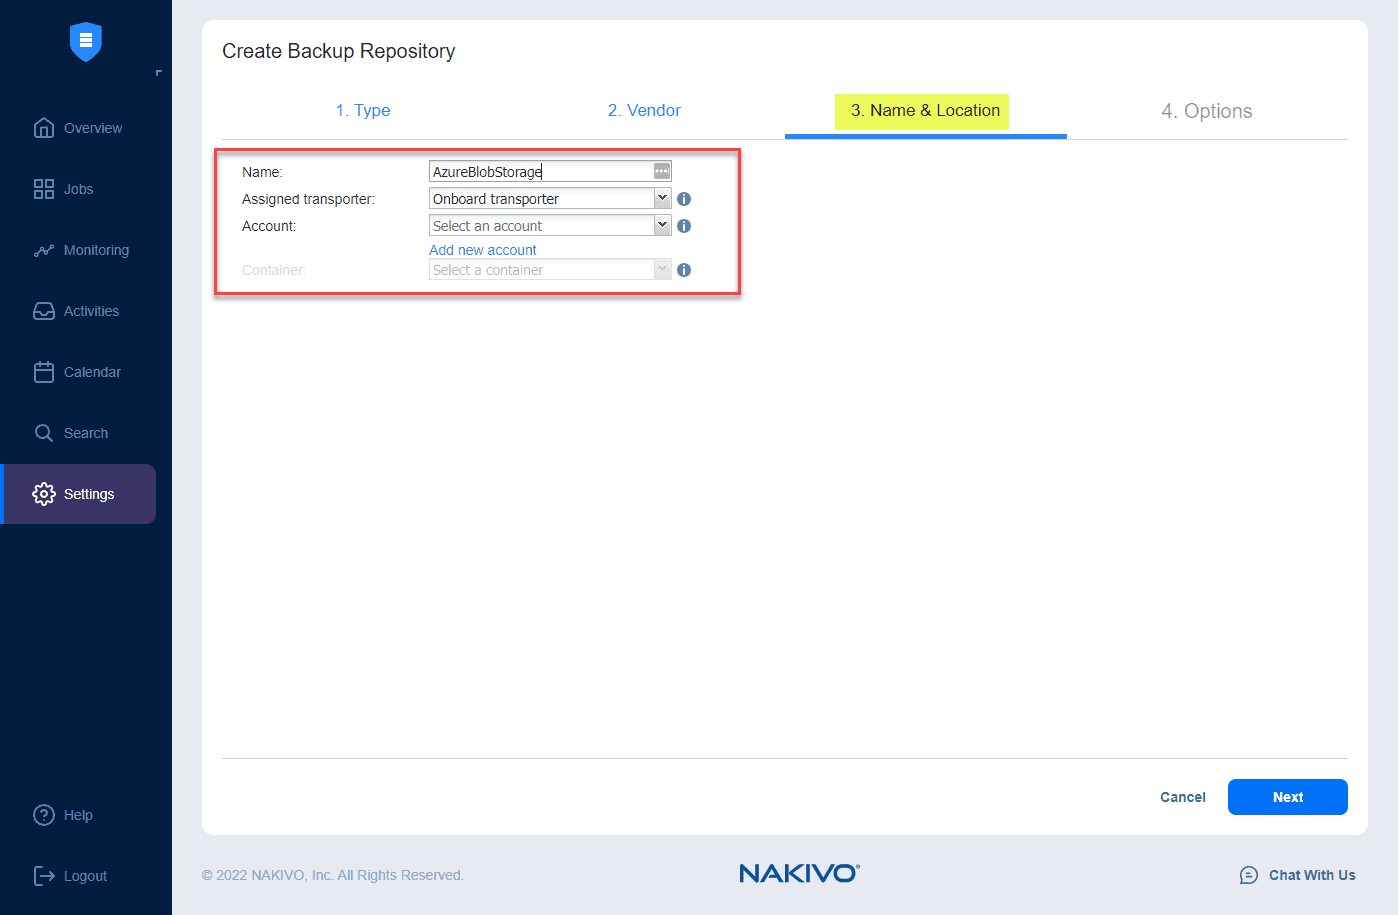Click info icon next to Account field
1398x915 pixels.
684,226
